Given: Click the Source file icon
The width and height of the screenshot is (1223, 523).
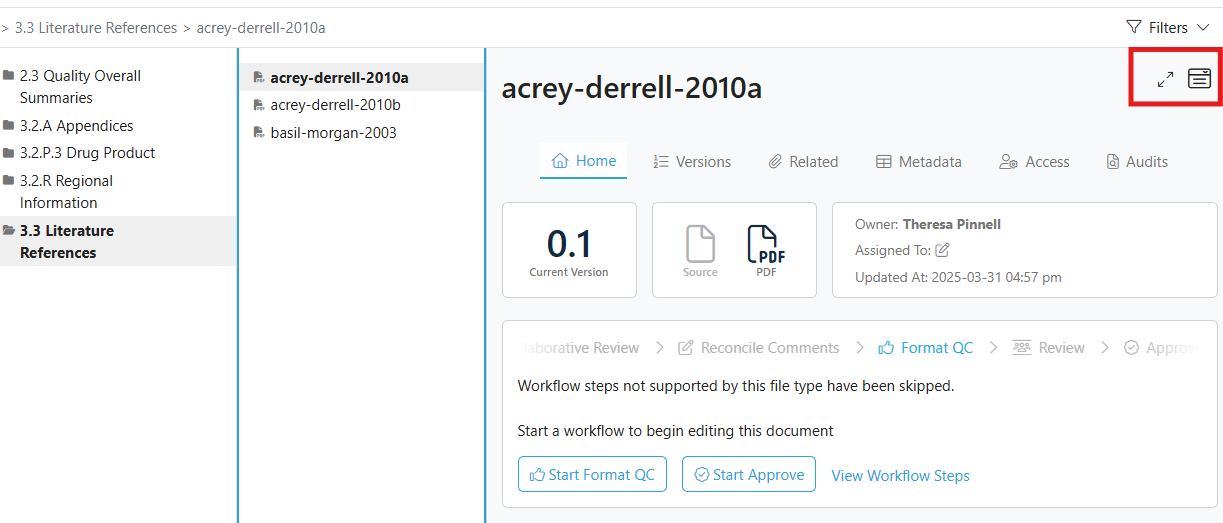Looking at the screenshot, I should click(x=700, y=248).
